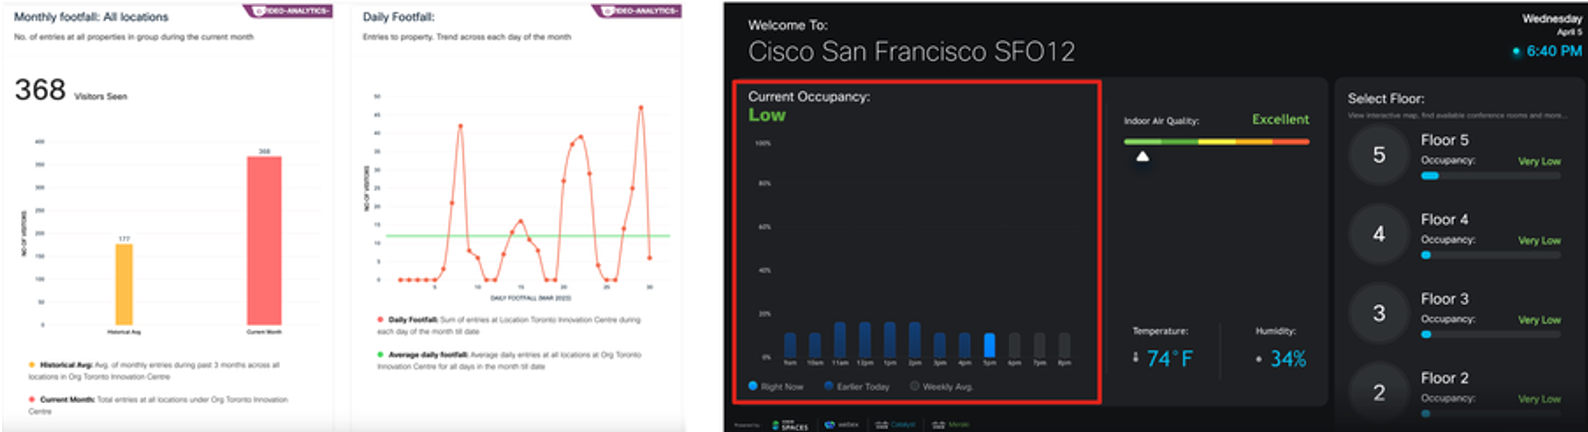Open the Floor 3 title link

1444,299
